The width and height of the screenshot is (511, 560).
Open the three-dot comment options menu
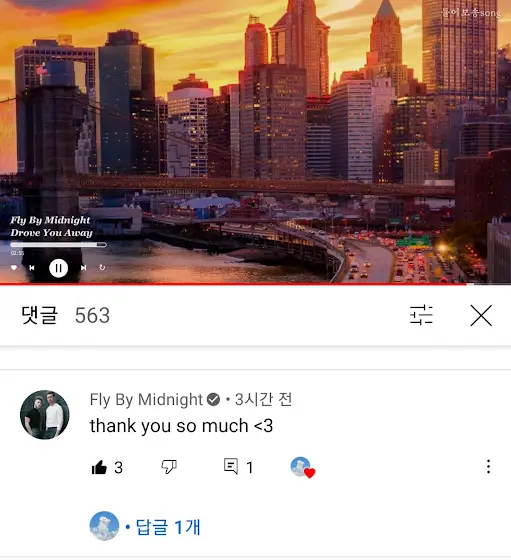(x=488, y=466)
